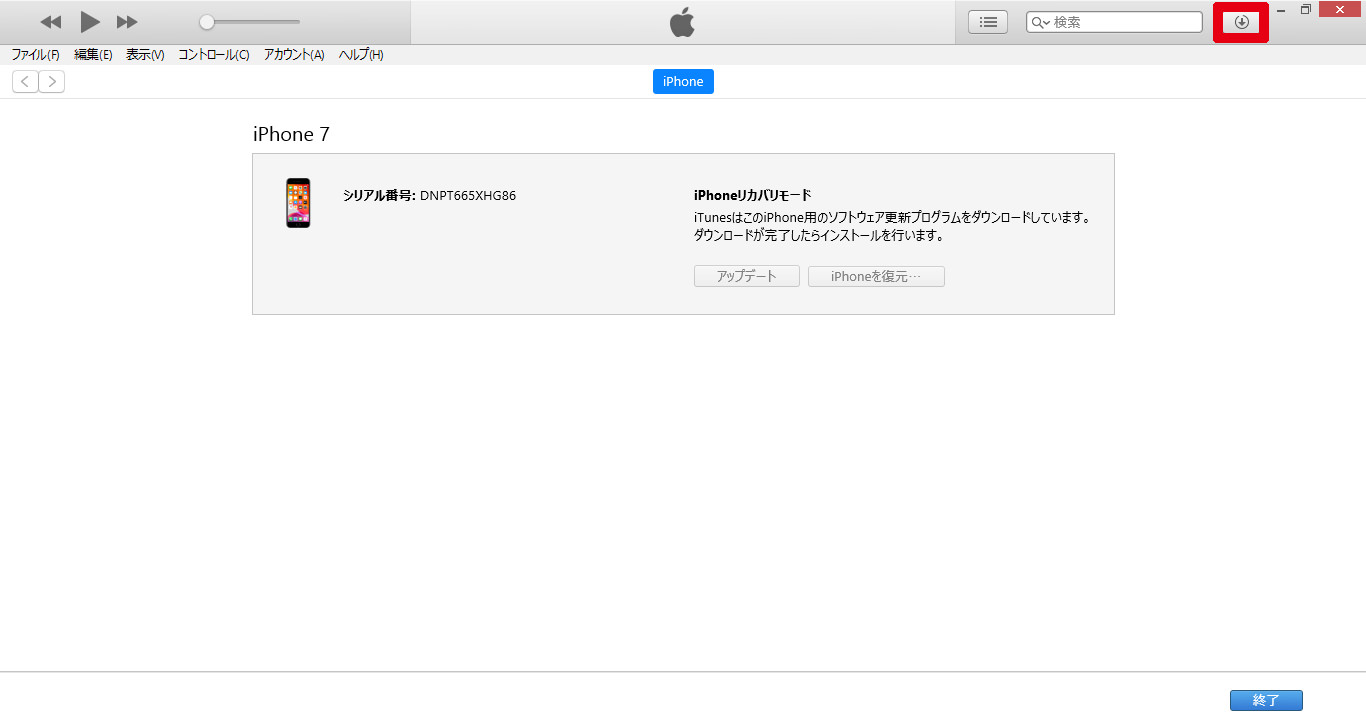Adjust the volume slider knob
The image size is (1366, 728).
pyautogui.click(x=207, y=22)
